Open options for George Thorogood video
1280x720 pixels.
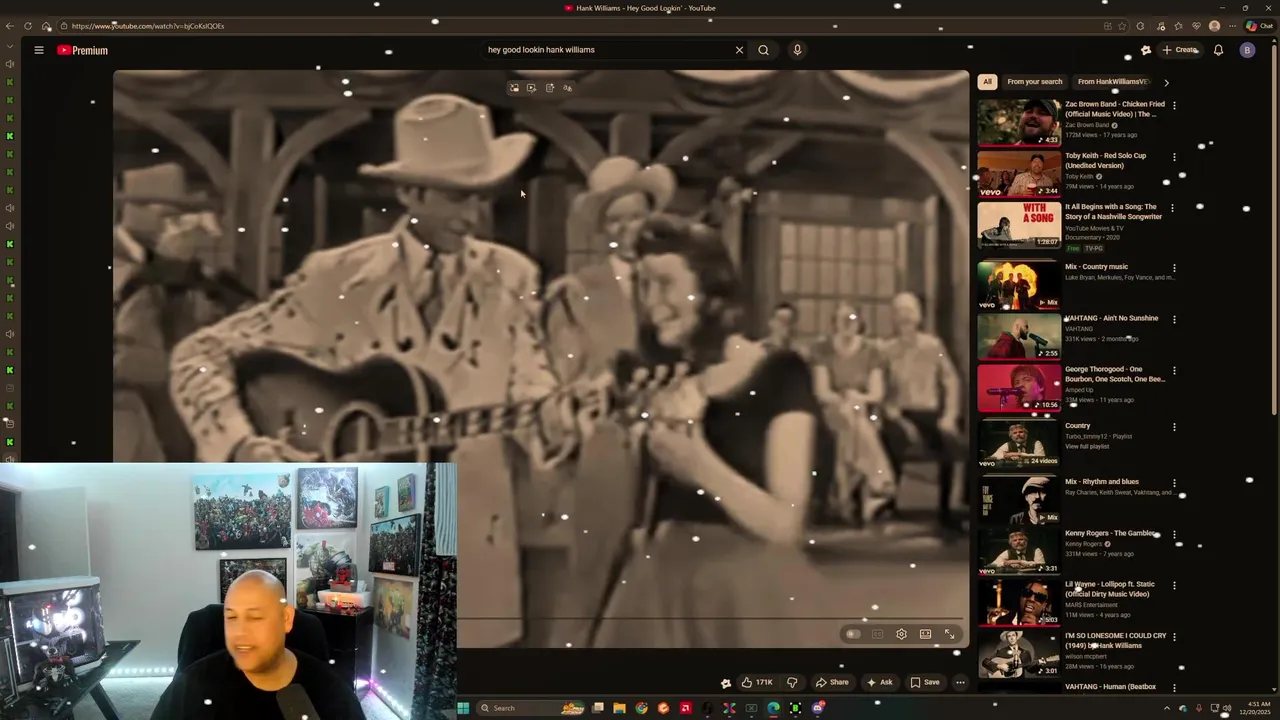coord(1174,370)
